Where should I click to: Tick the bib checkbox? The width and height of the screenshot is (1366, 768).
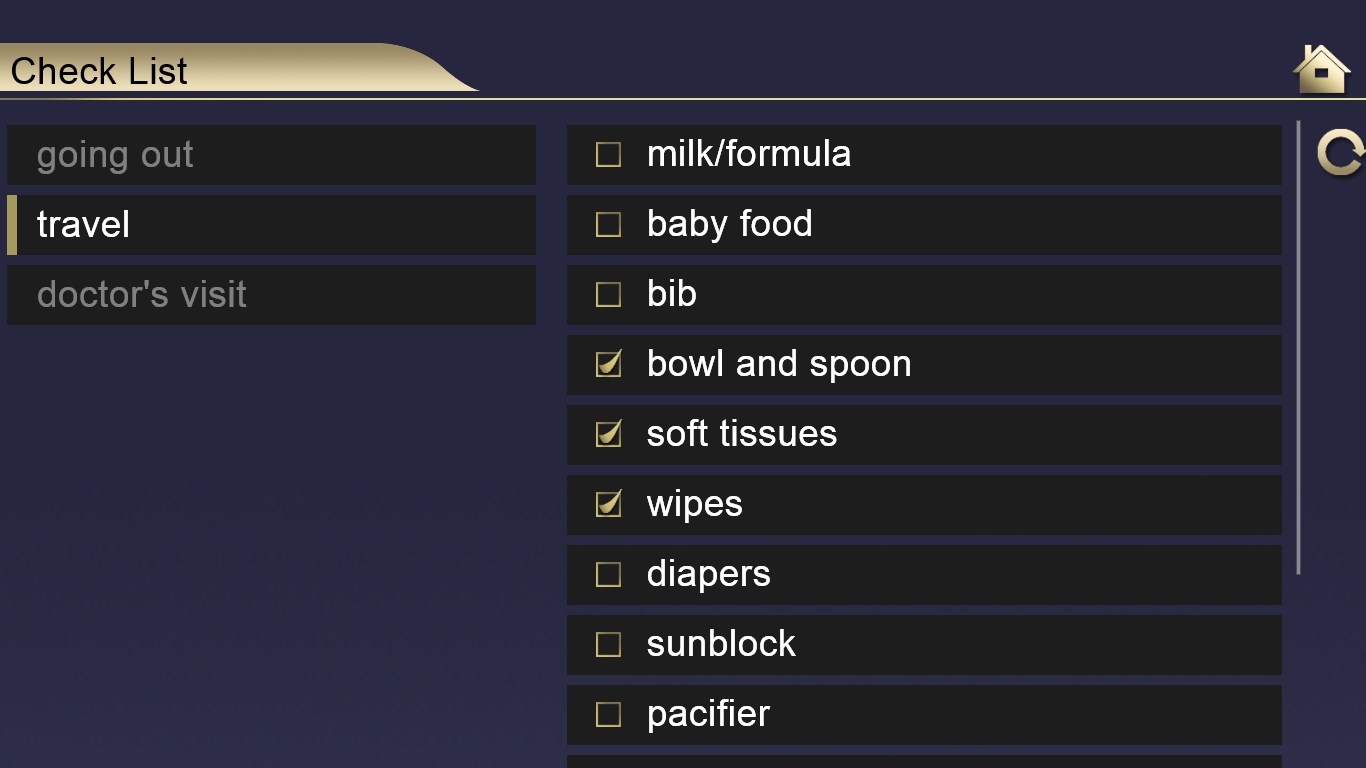(608, 295)
